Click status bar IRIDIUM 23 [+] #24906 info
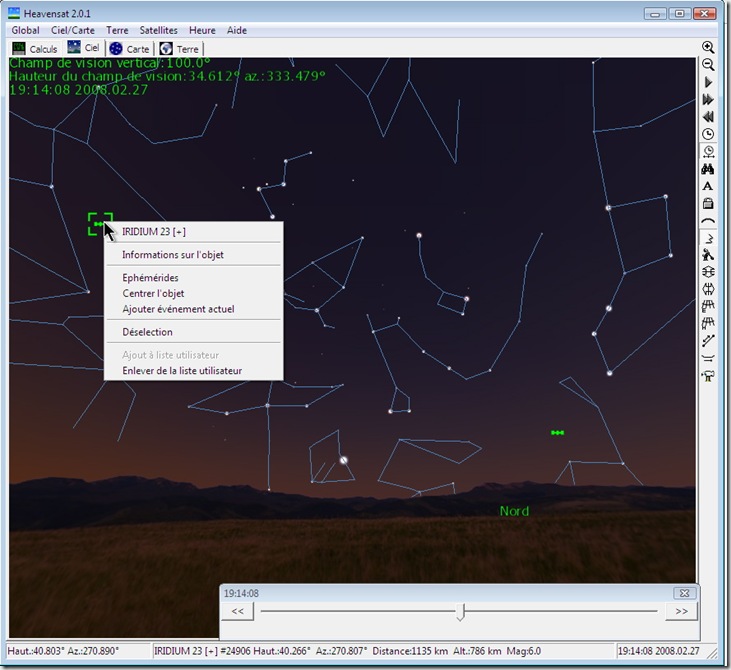Image resolution: width=731 pixels, height=670 pixels. coord(347,651)
